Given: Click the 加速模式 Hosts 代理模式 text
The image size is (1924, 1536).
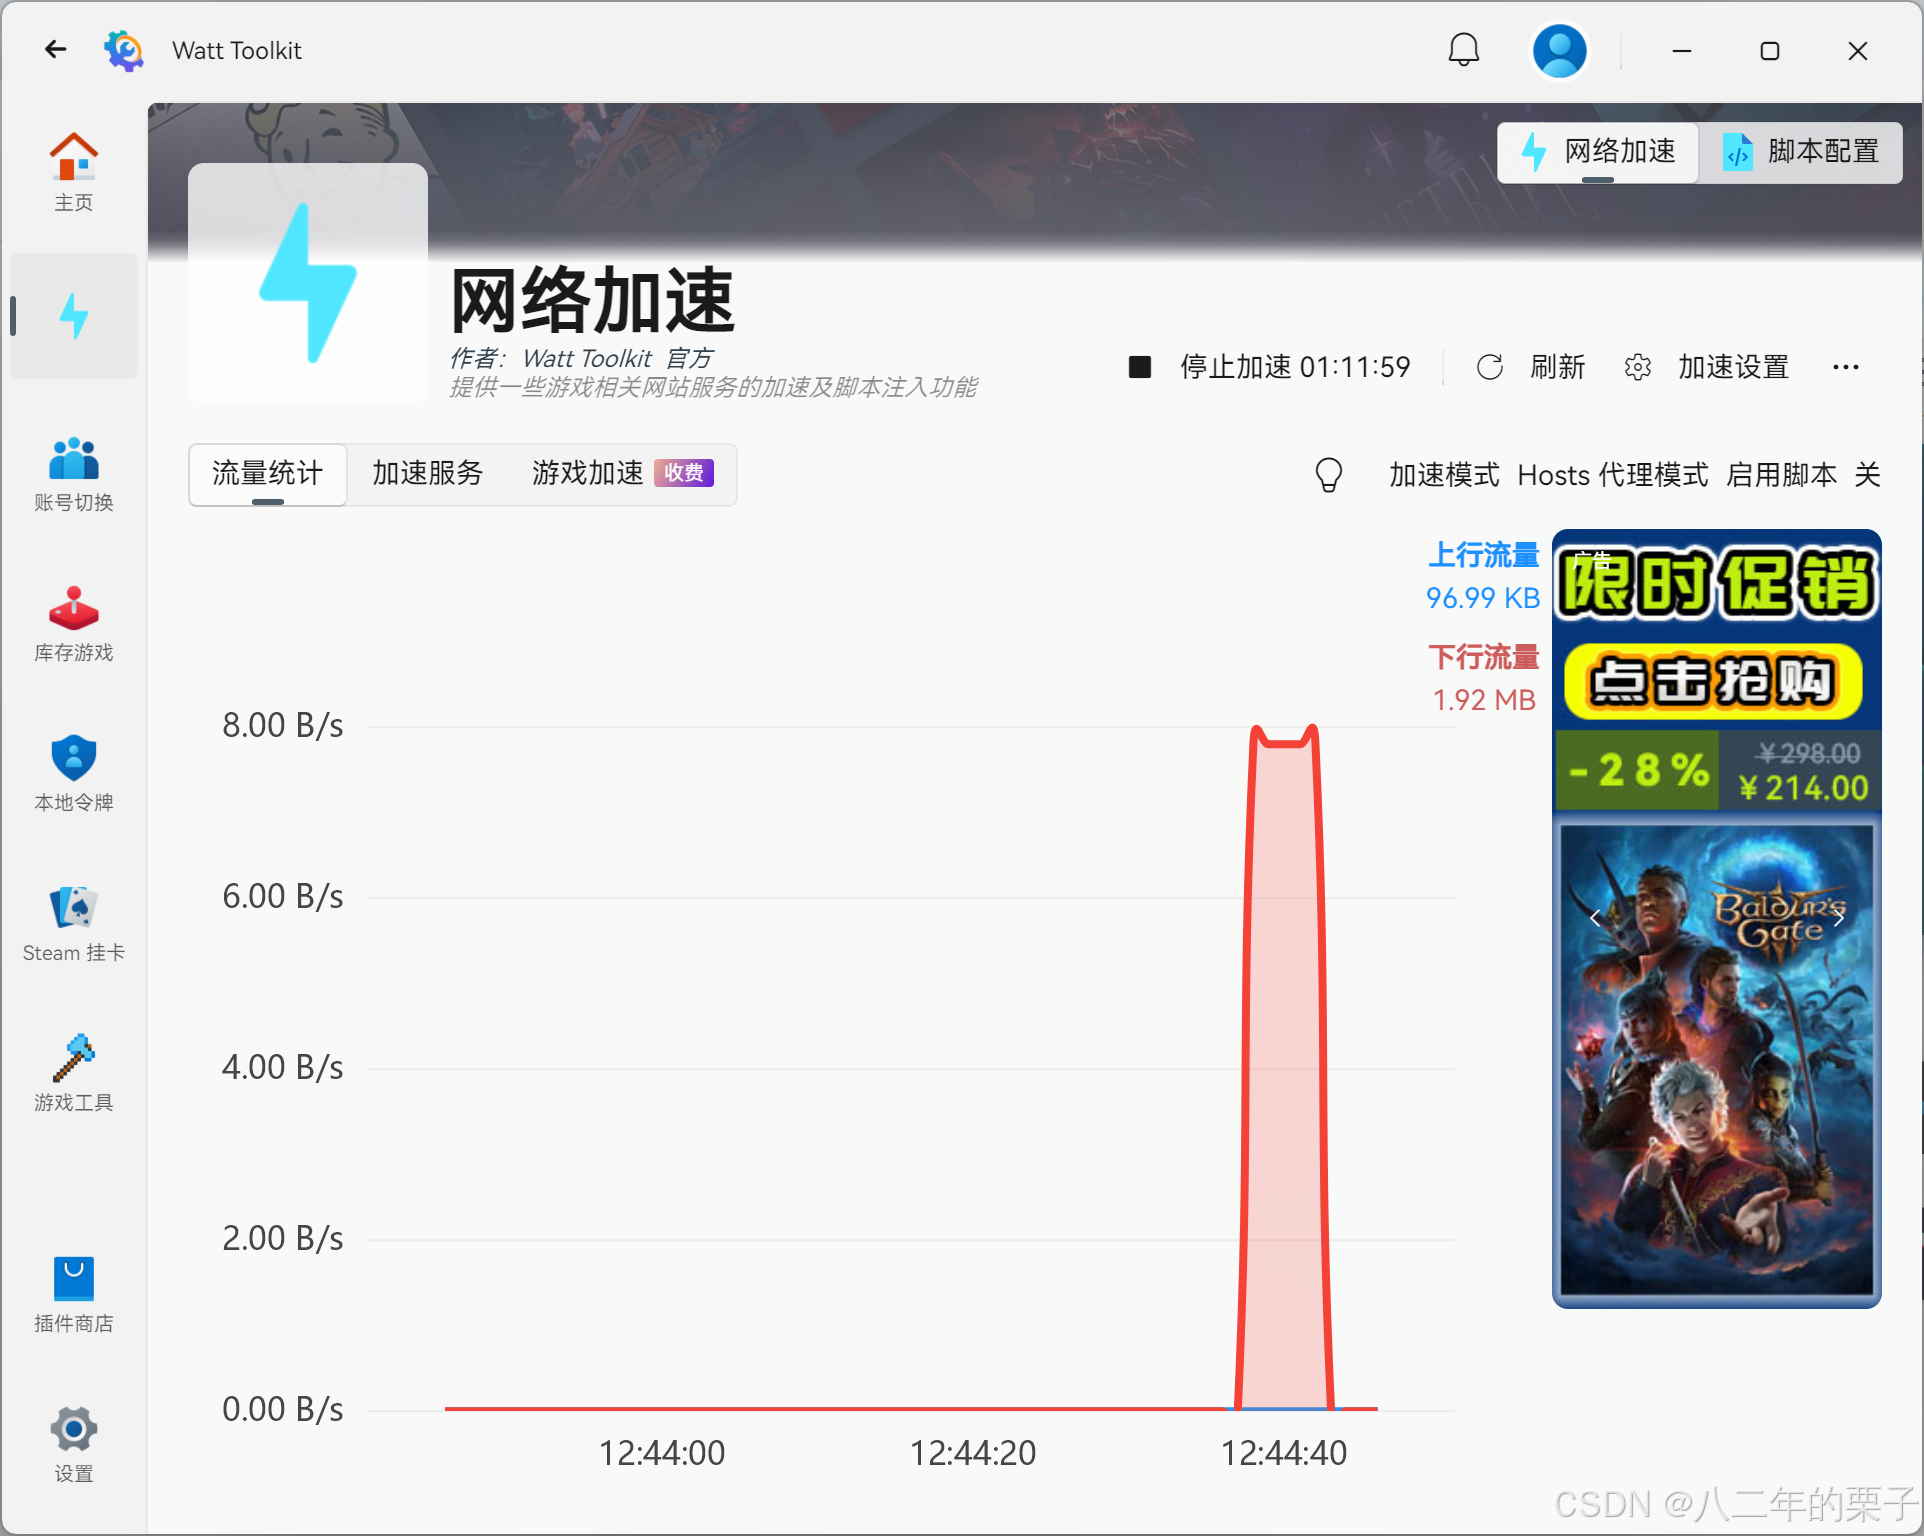Looking at the screenshot, I should (x=1548, y=475).
